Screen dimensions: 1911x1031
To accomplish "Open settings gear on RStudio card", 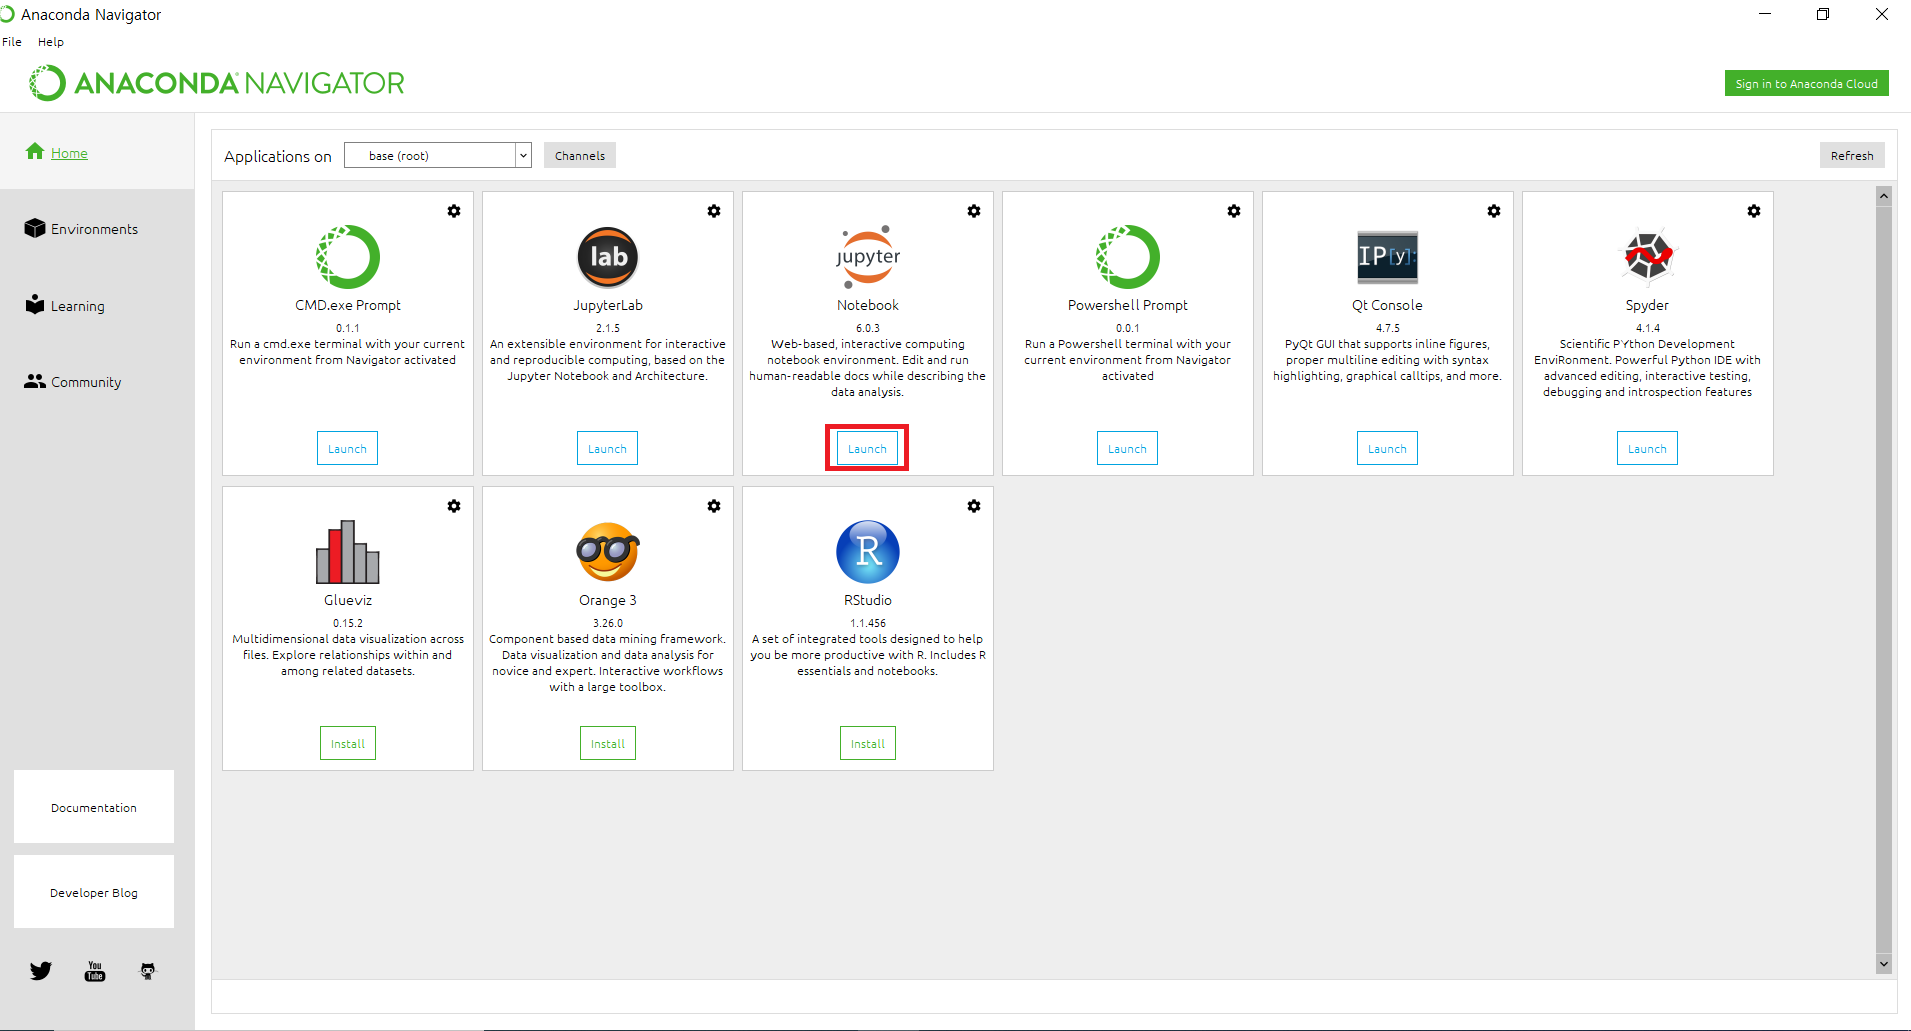I will click(974, 506).
